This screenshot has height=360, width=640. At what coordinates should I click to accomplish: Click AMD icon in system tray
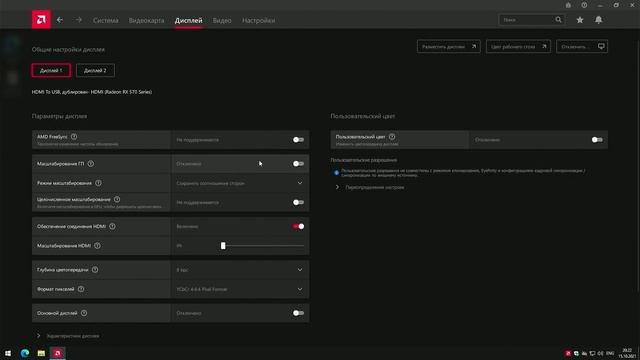tap(568, 353)
